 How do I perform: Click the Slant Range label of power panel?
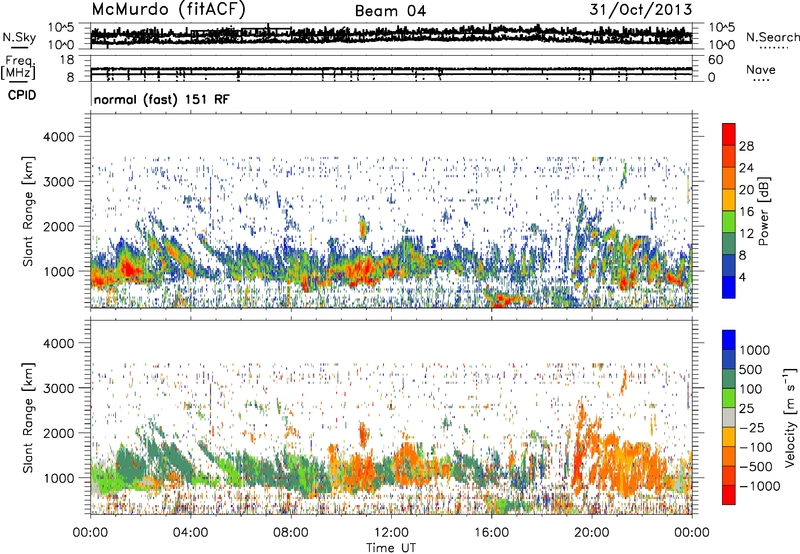28,211
